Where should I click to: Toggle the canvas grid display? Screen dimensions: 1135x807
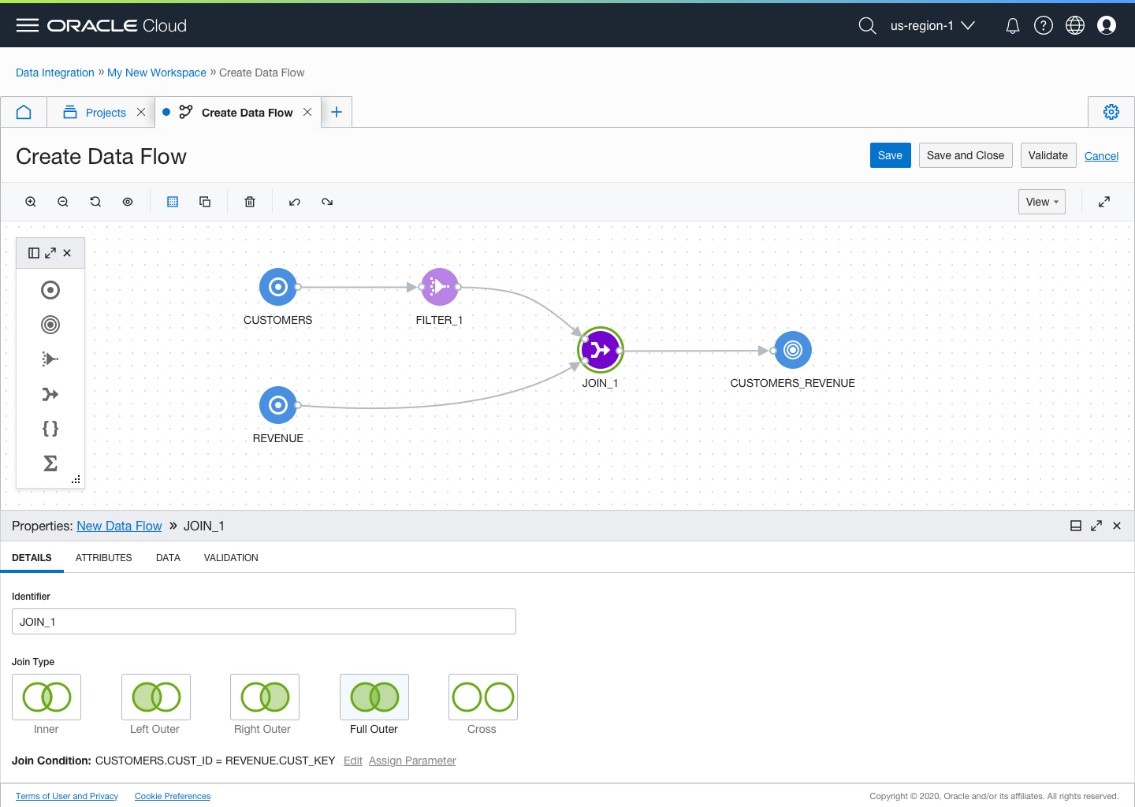tap(172, 201)
